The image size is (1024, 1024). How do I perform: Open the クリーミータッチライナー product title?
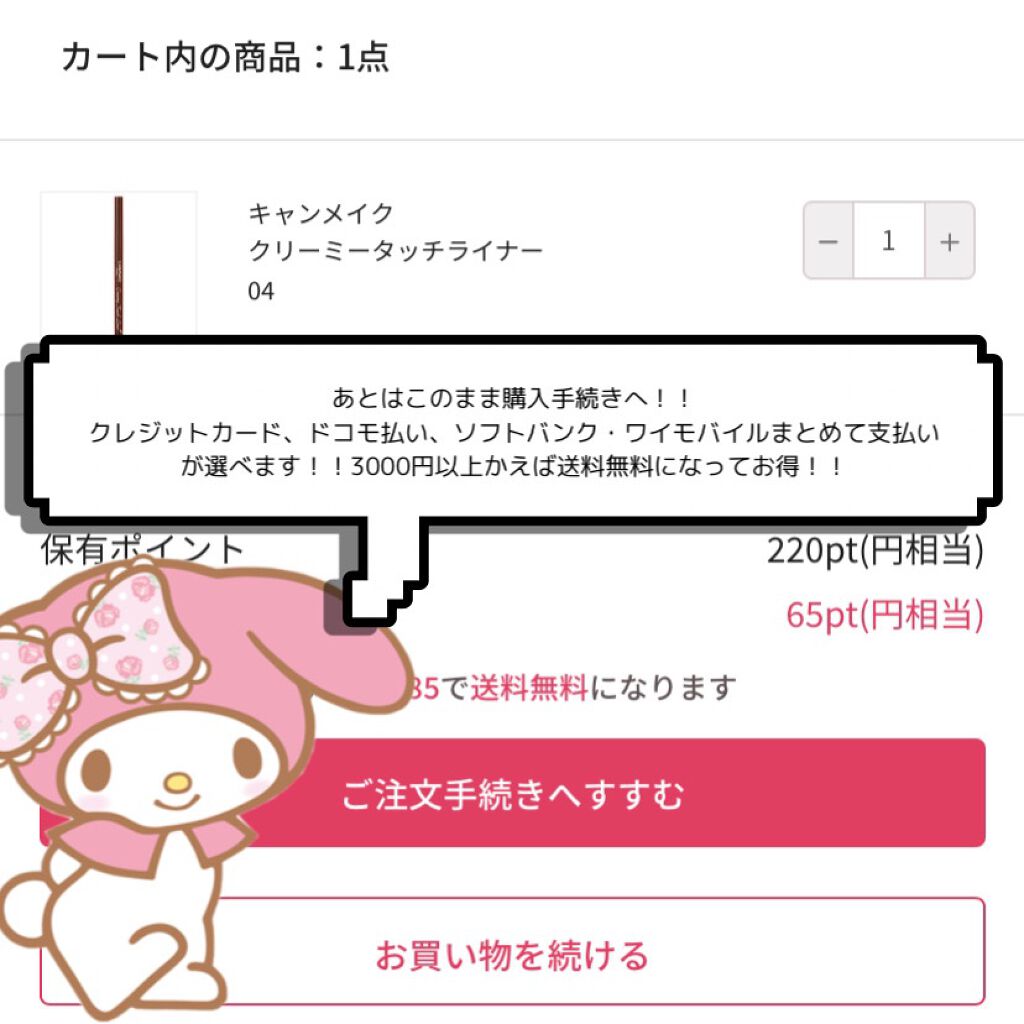tap(396, 251)
